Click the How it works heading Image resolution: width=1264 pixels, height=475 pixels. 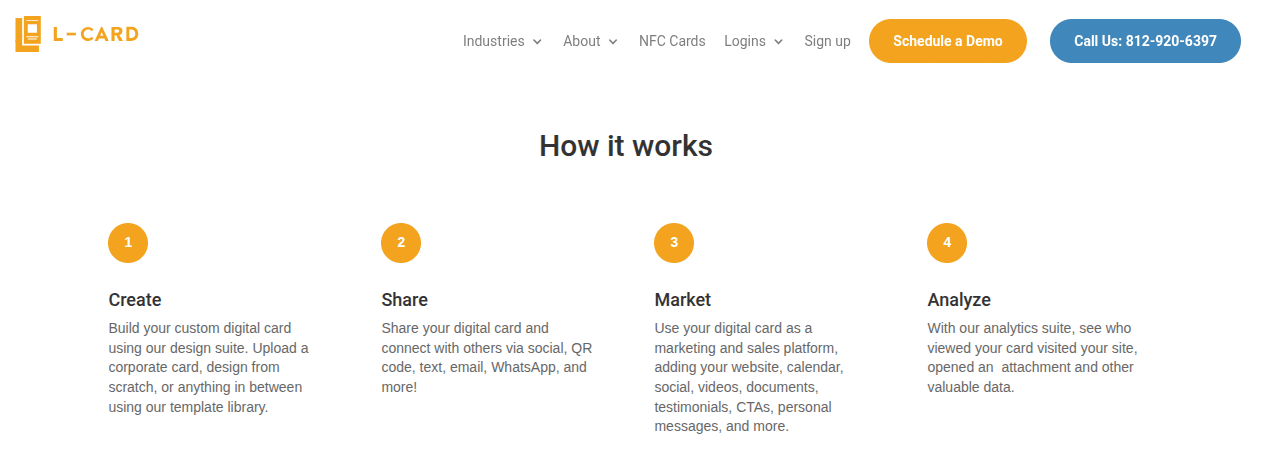click(x=626, y=146)
